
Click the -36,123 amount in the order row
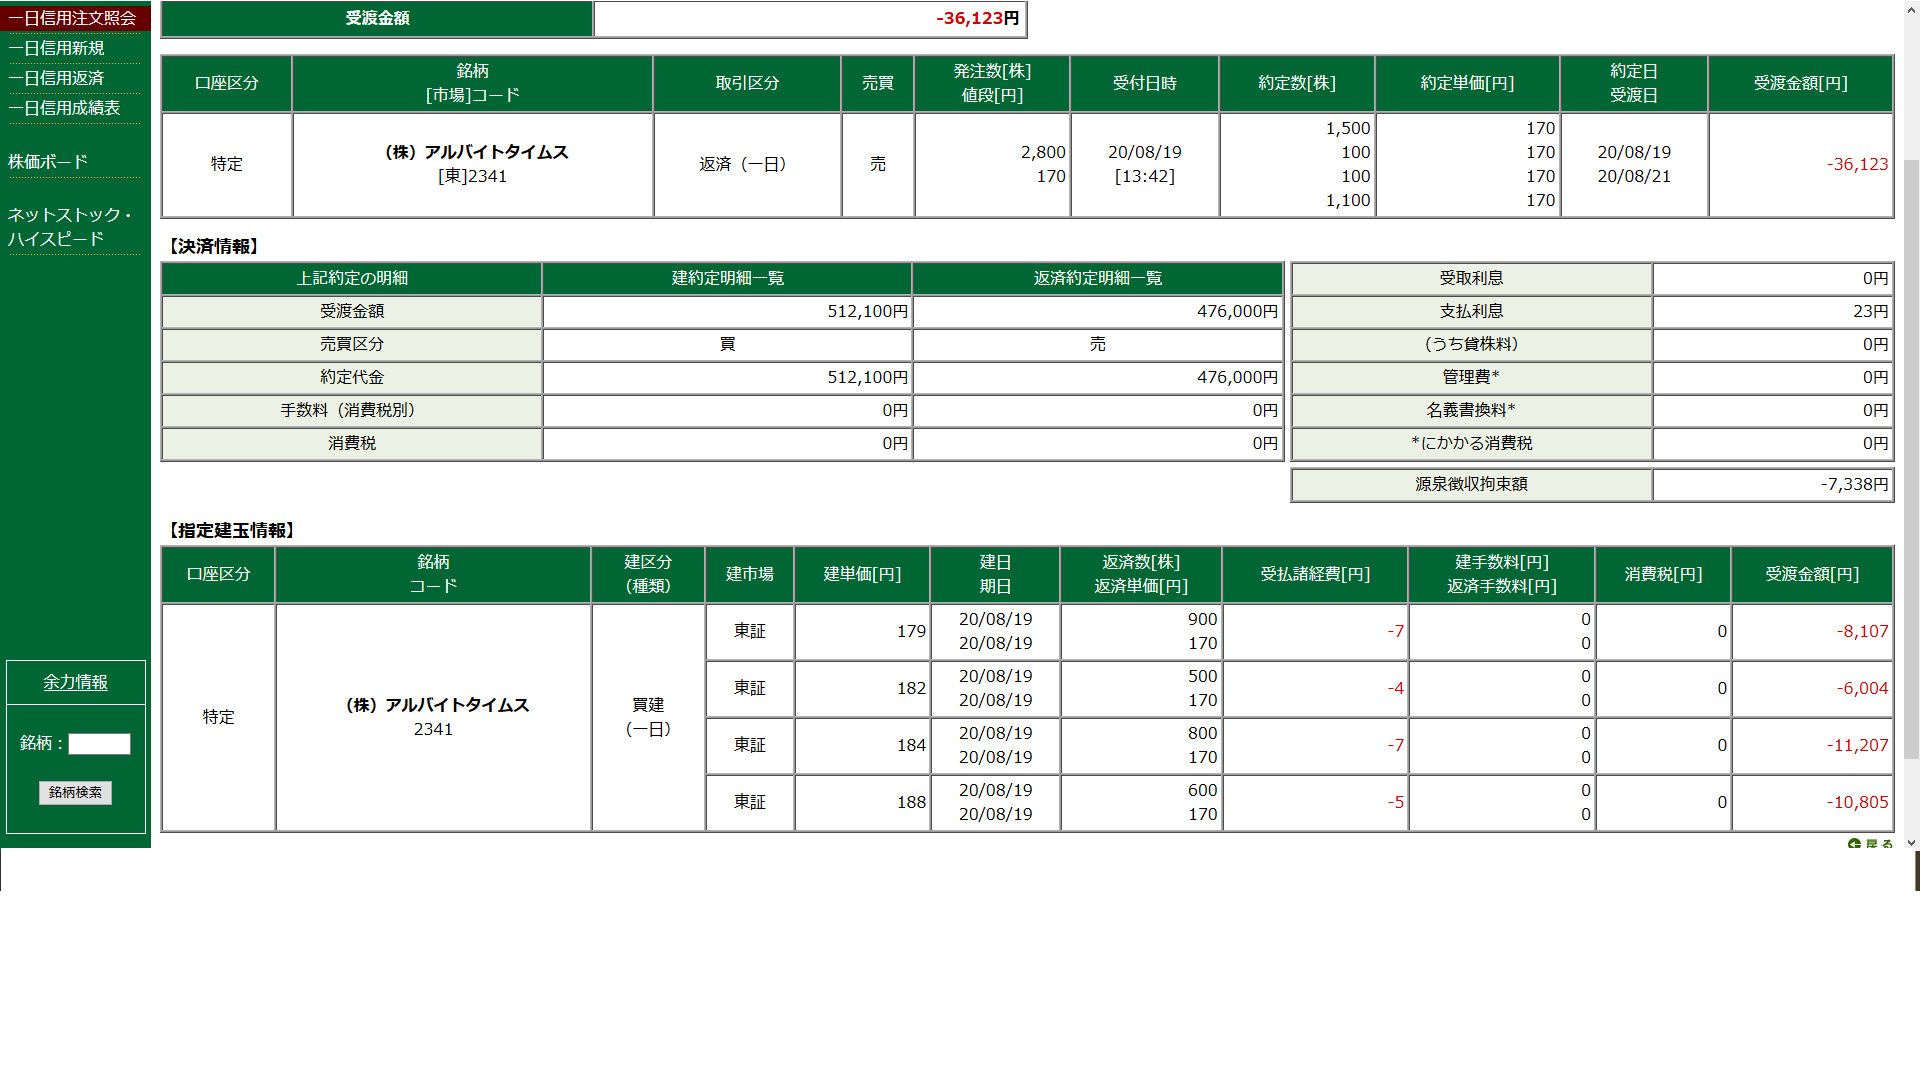(1856, 164)
